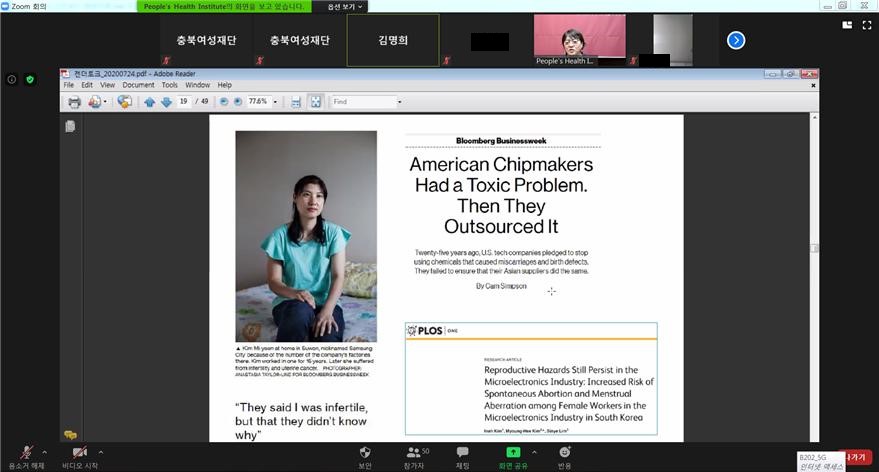Viewport: 879px width, 472px height.
Task: Click the green screen sharing notification banner
Action: (224, 7)
